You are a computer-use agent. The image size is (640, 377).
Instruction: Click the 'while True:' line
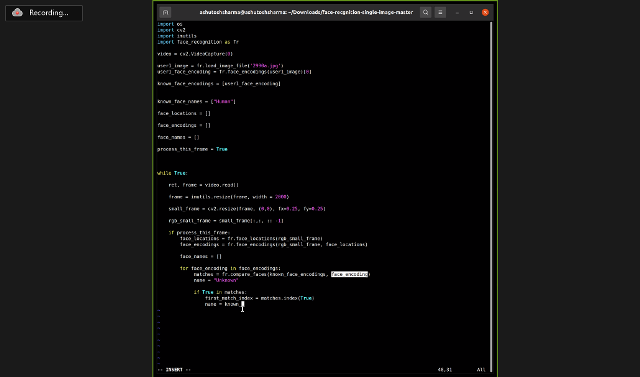(172, 173)
